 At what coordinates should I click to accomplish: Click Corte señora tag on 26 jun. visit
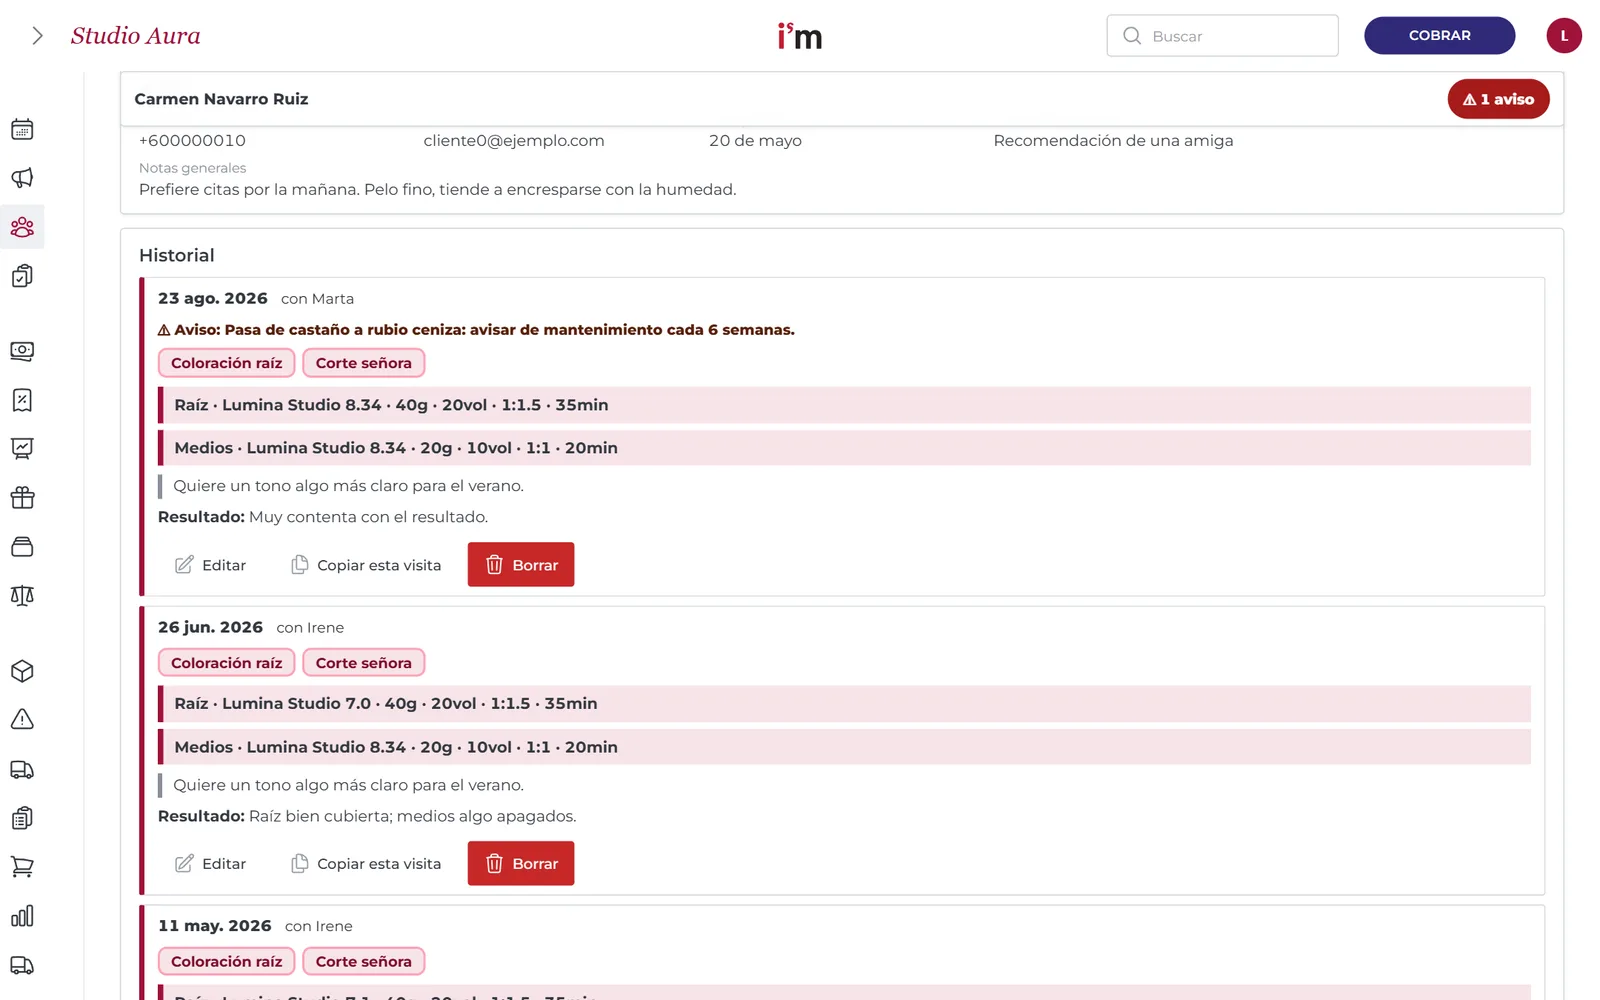(x=364, y=663)
